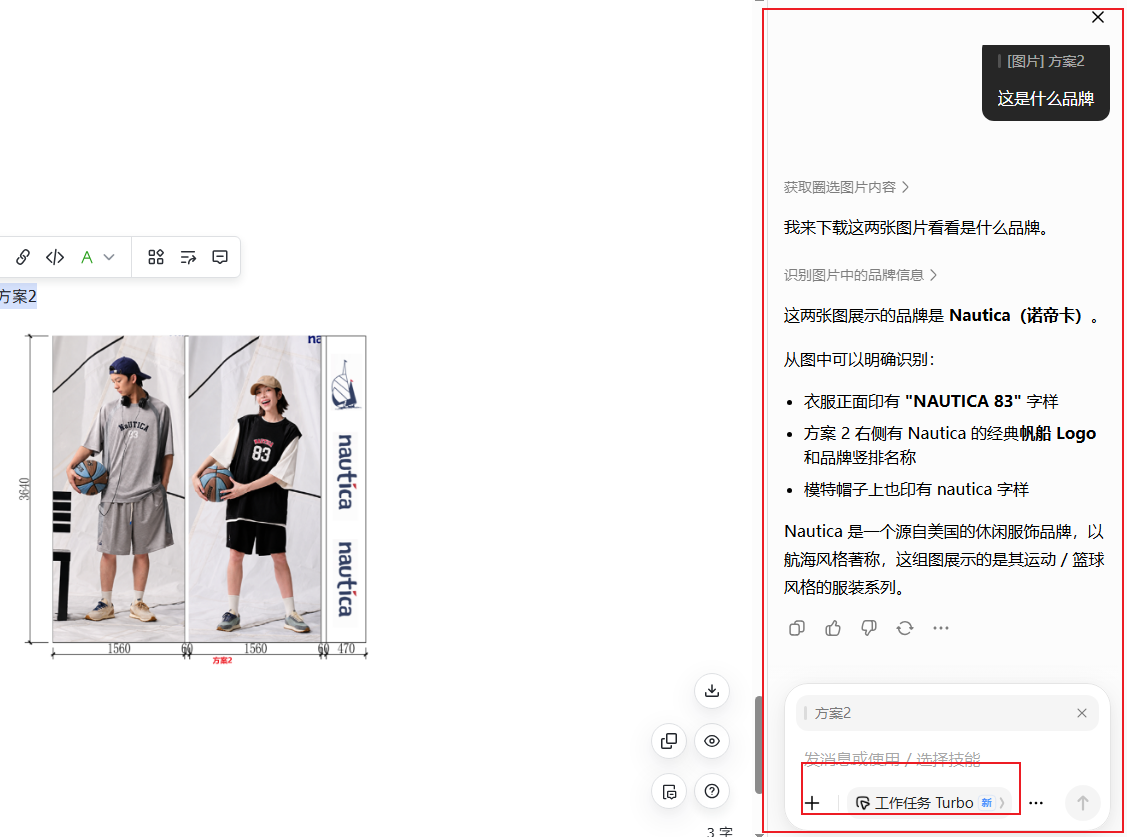The height and width of the screenshot is (837, 1127).
Task: Copy the AI response
Action: tap(796, 629)
